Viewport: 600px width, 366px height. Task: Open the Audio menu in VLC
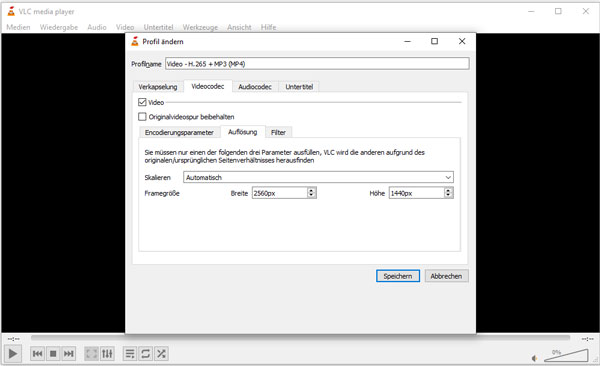point(97,27)
